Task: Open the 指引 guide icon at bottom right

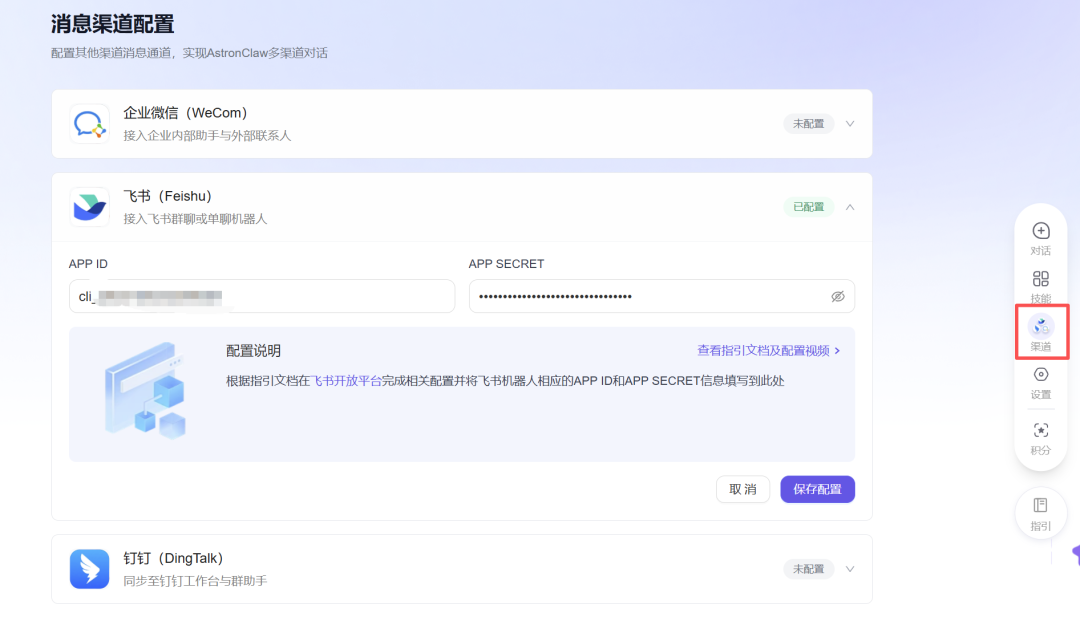Action: coord(1040,512)
